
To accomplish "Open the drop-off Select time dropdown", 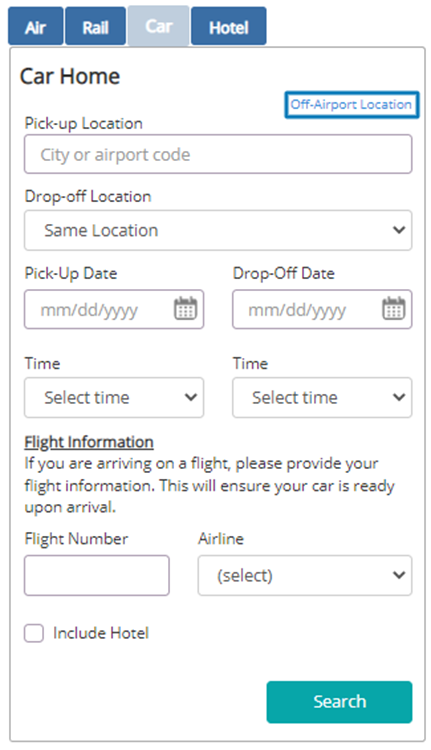I will pos(322,397).
